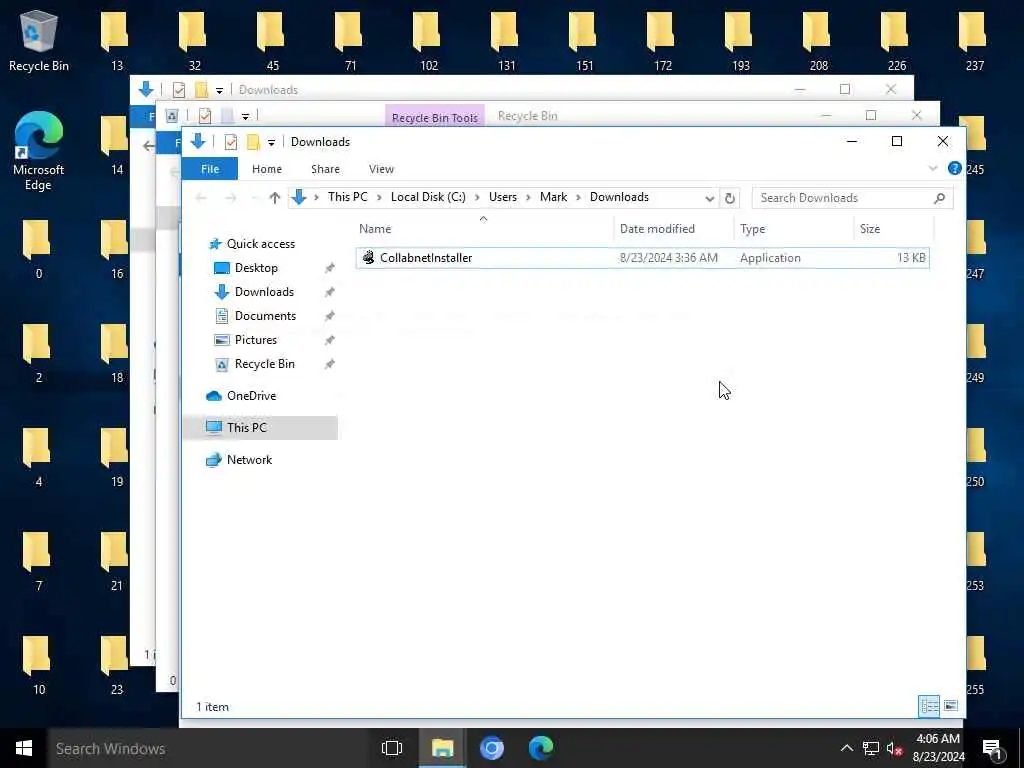1024x768 pixels.
Task: Select desktop folder named 19
Action: click(x=116, y=457)
